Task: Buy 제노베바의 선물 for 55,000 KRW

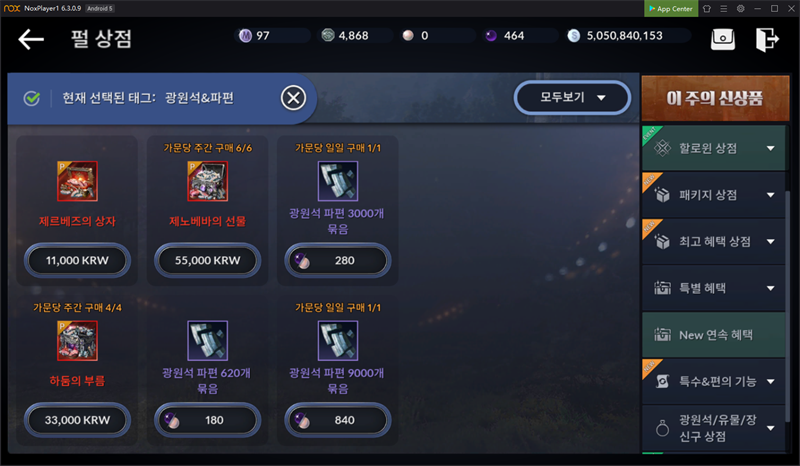Action: point(208,260)
